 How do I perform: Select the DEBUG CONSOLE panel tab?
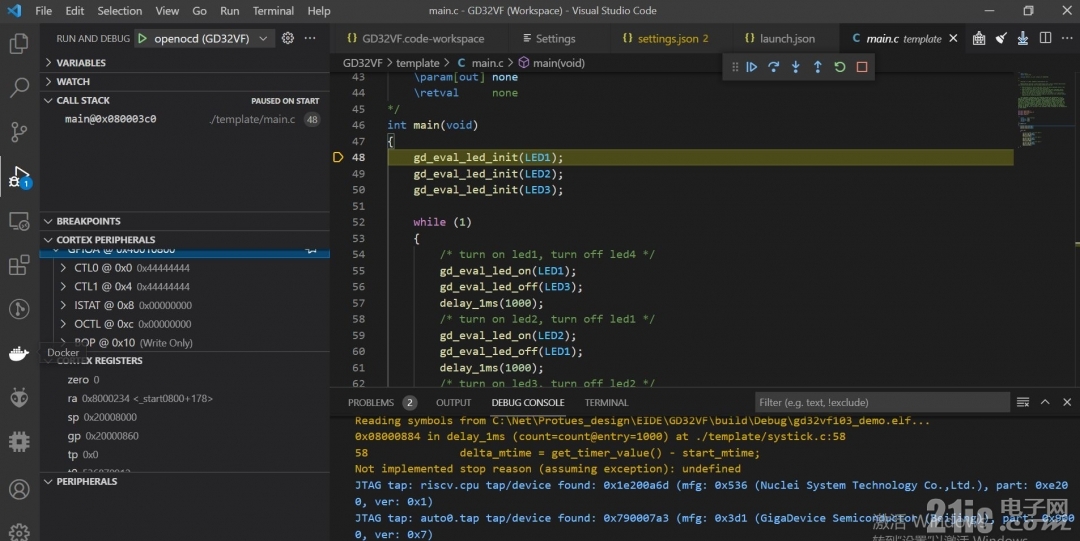click(528, 402)
